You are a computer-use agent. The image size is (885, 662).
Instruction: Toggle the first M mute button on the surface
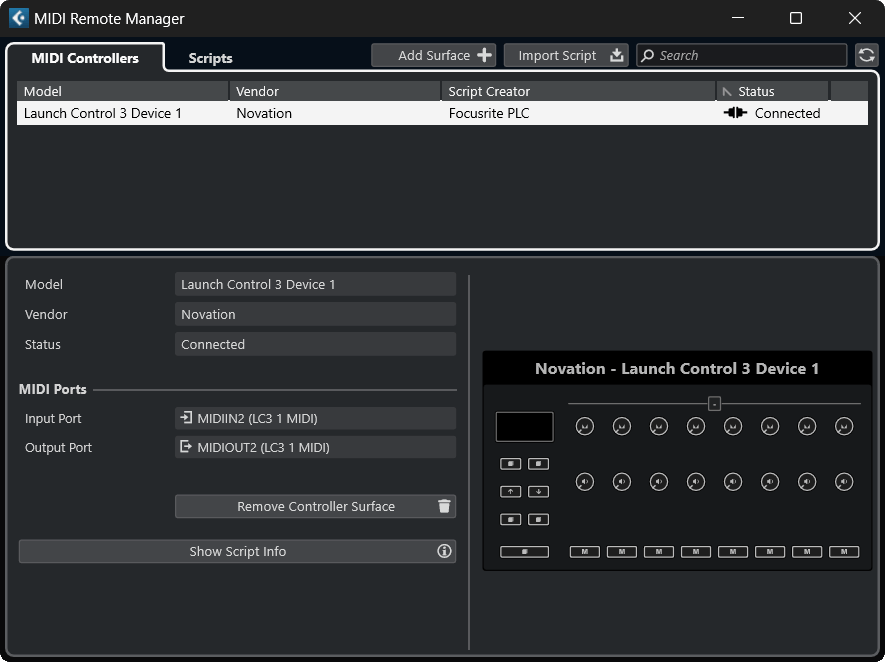tap(585, 552)
